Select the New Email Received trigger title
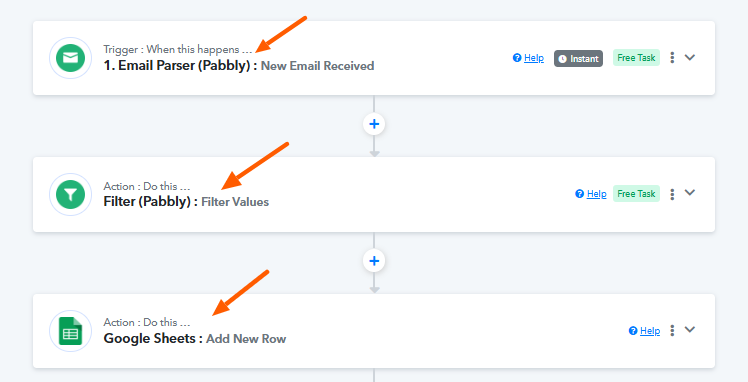This screenshot has height=382, width=748. coord(317,66)
